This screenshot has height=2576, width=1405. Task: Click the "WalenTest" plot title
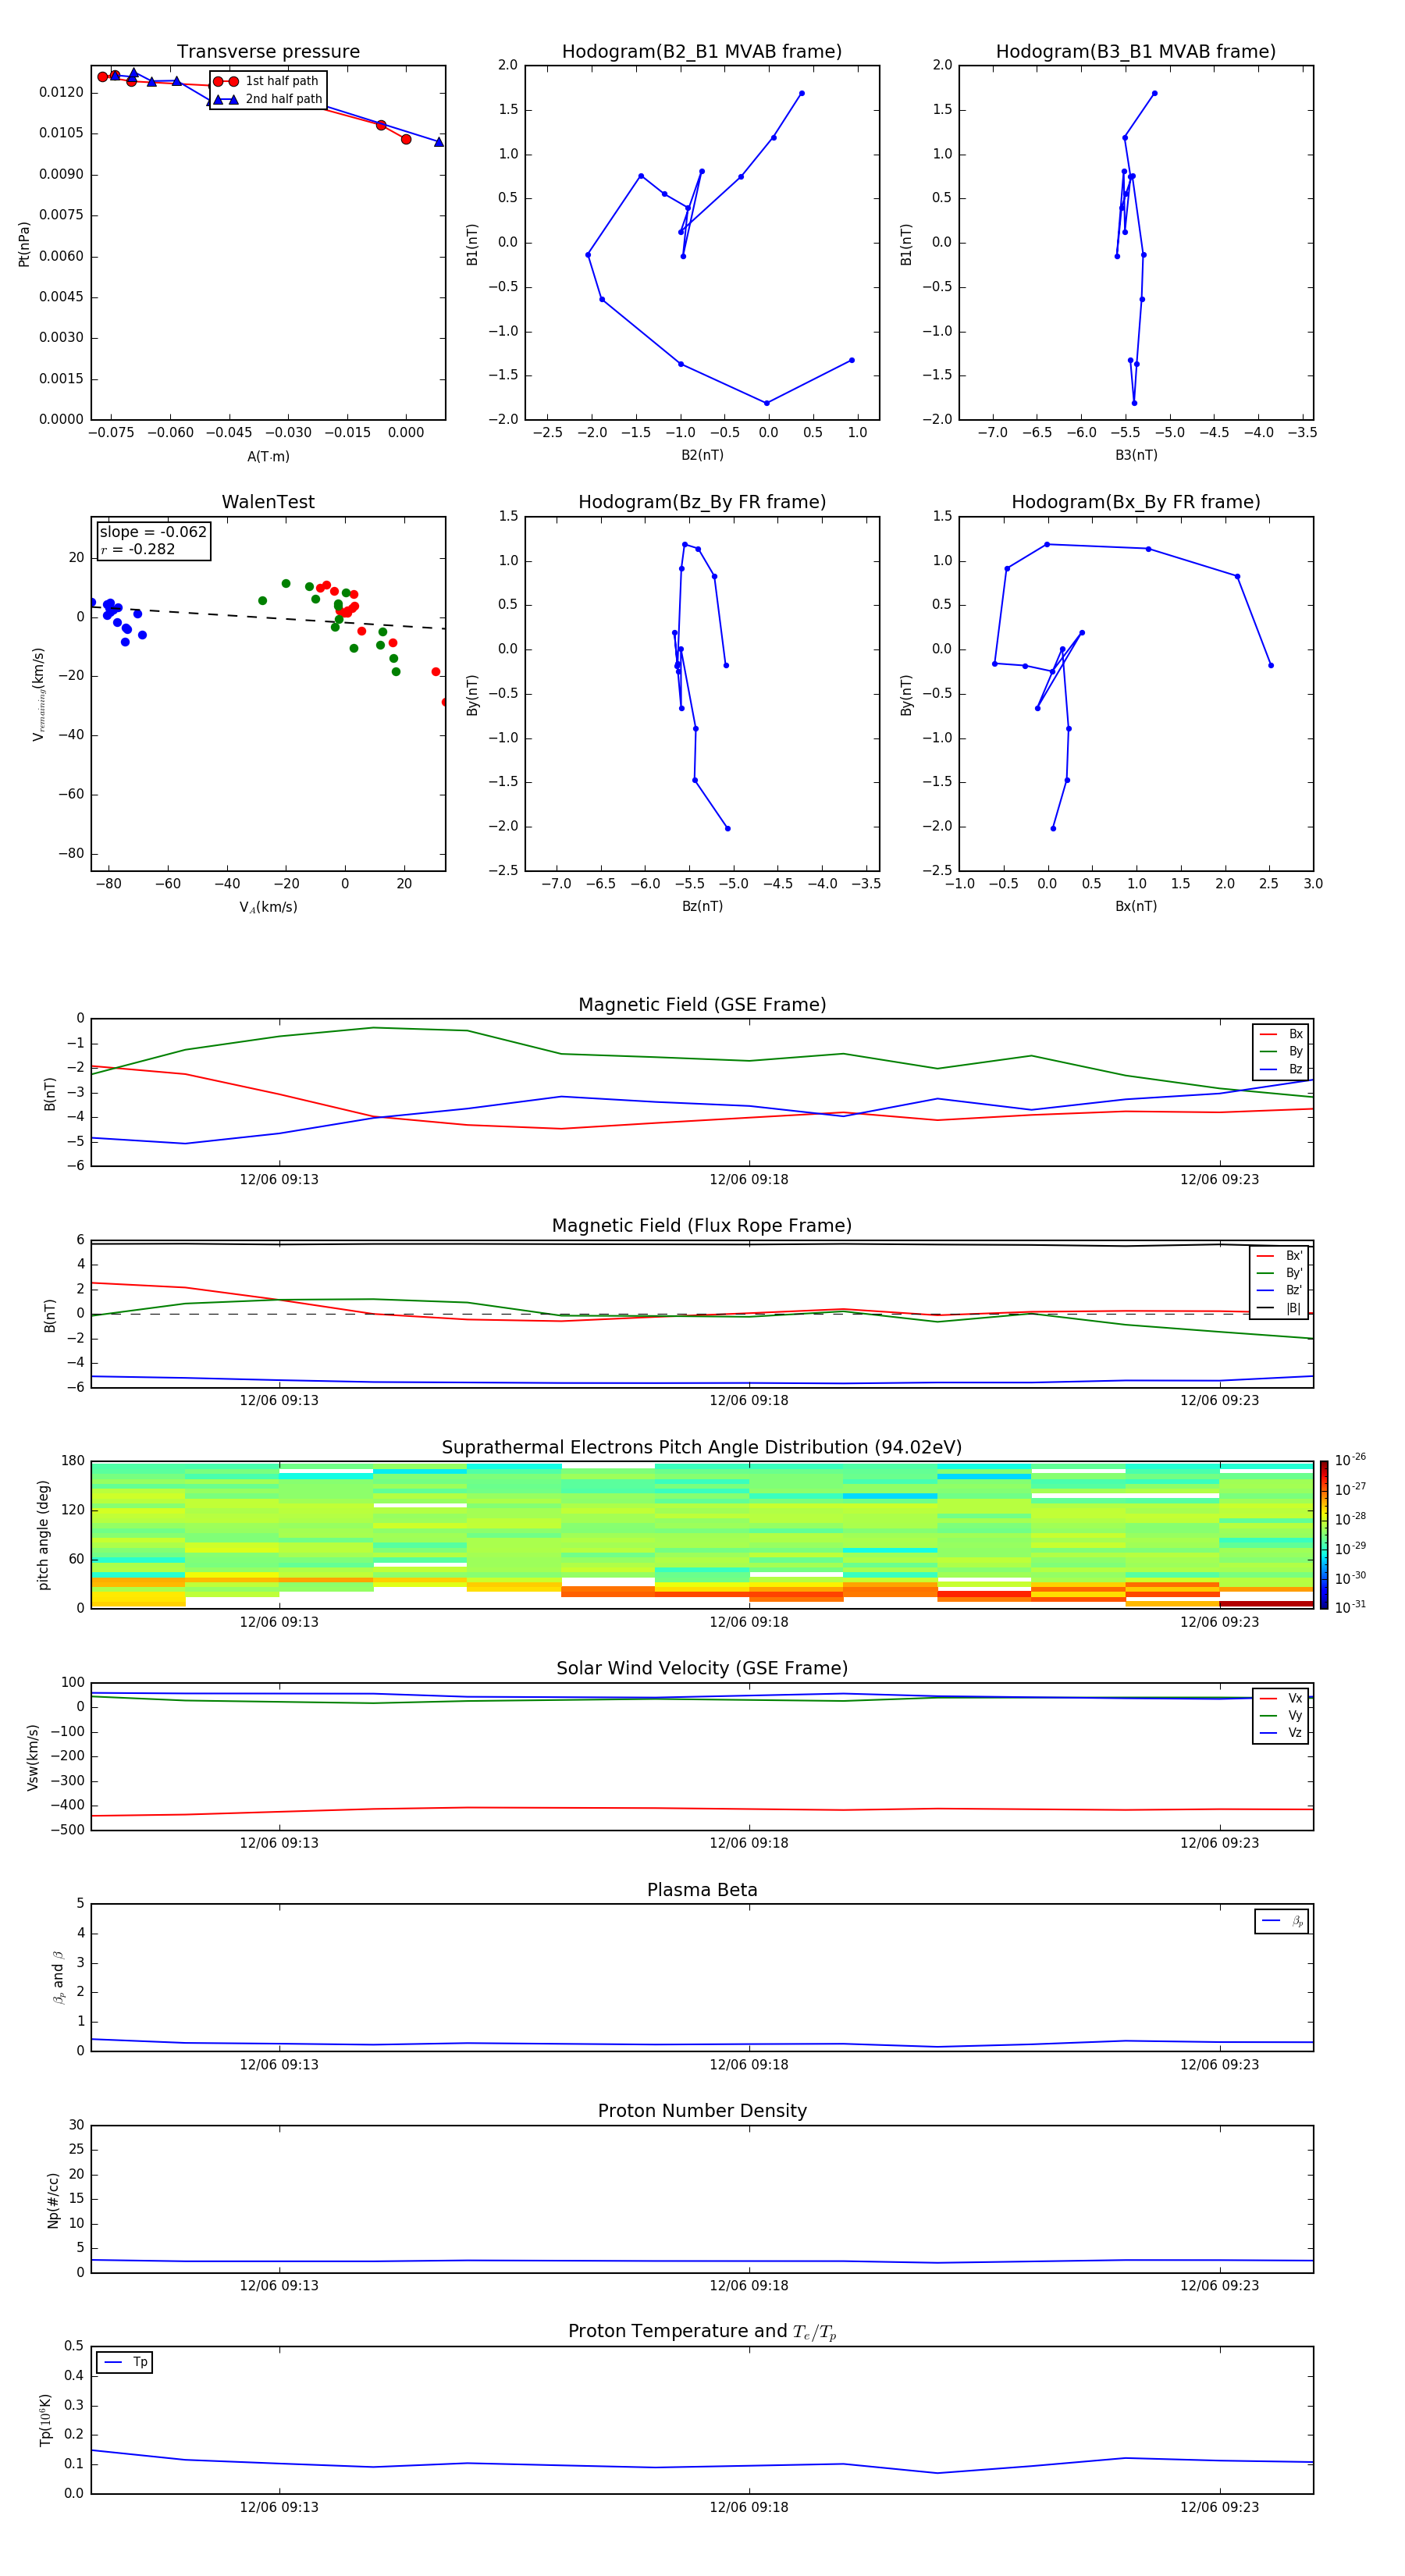pos(268,502)
